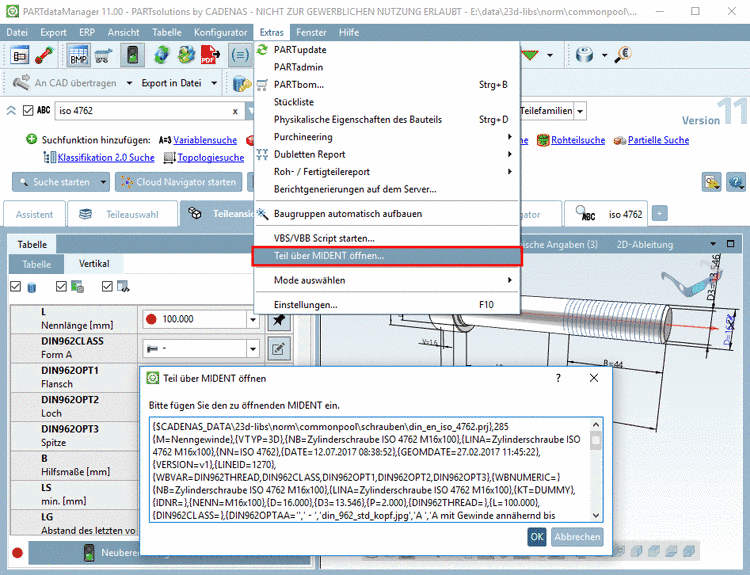The image size is (750, 575).
Task: Click inside the MIDENT text area
Action: (x=371, y=470)
